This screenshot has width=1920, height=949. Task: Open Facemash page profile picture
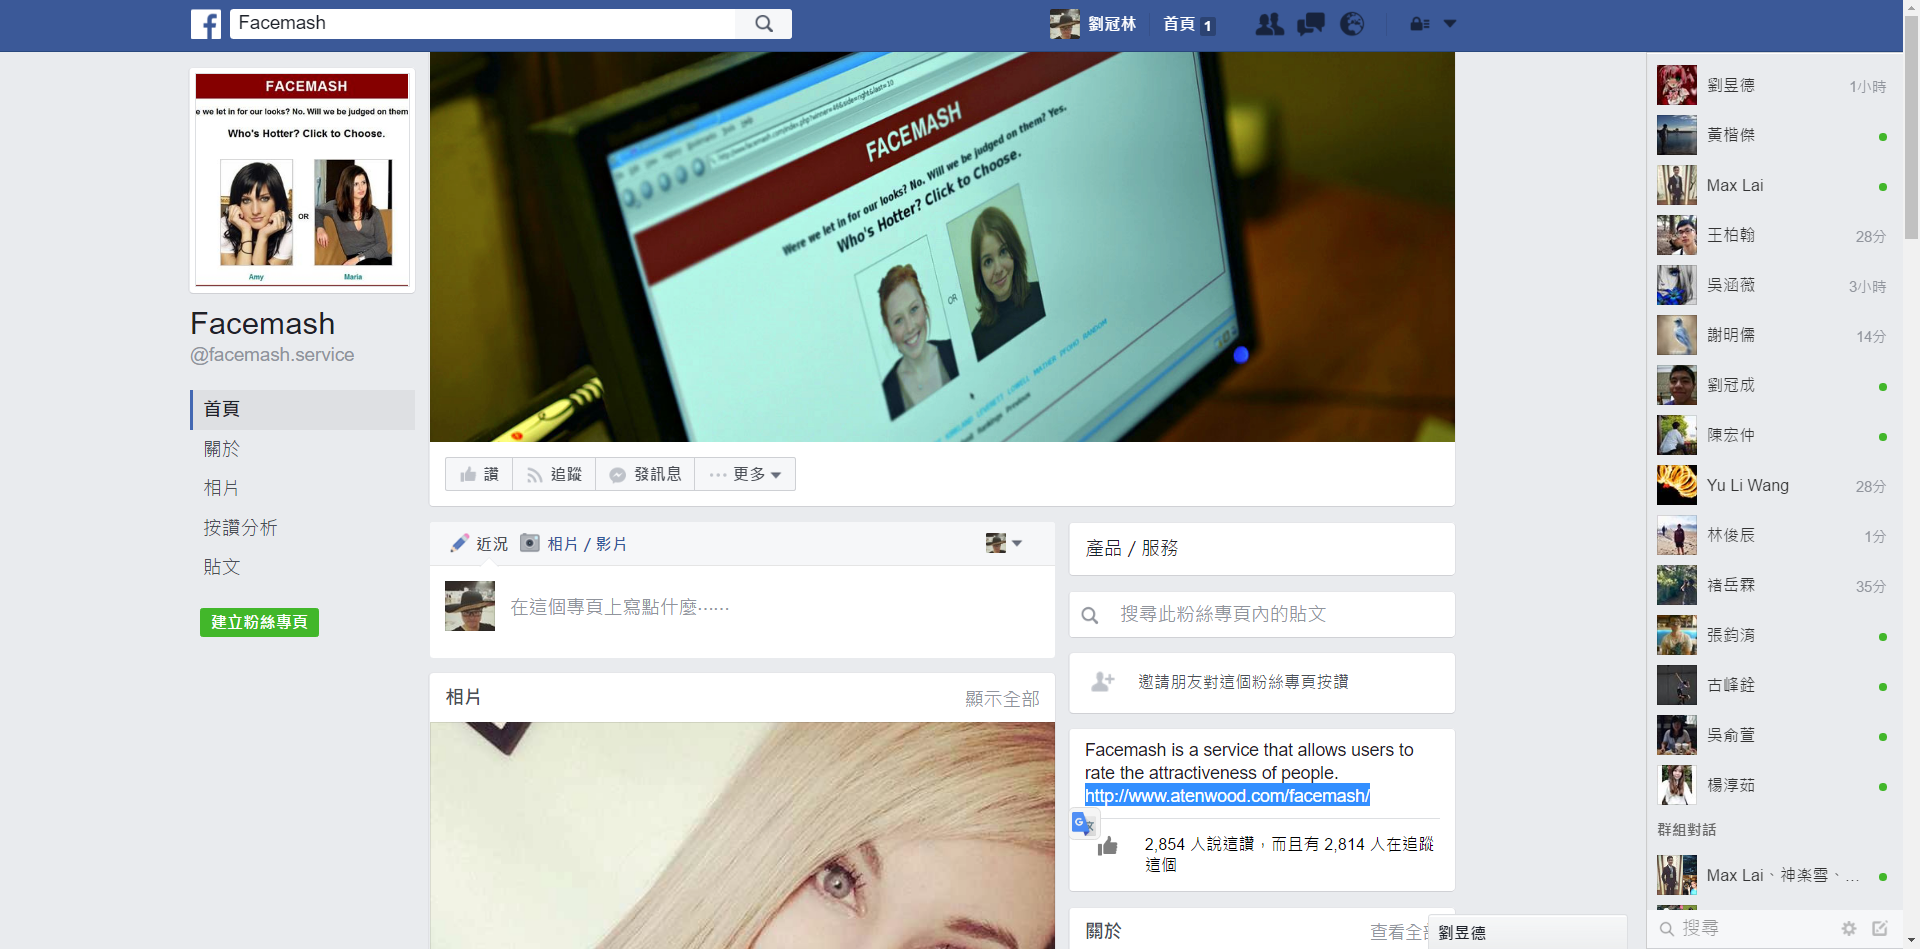tap(302, 180)
